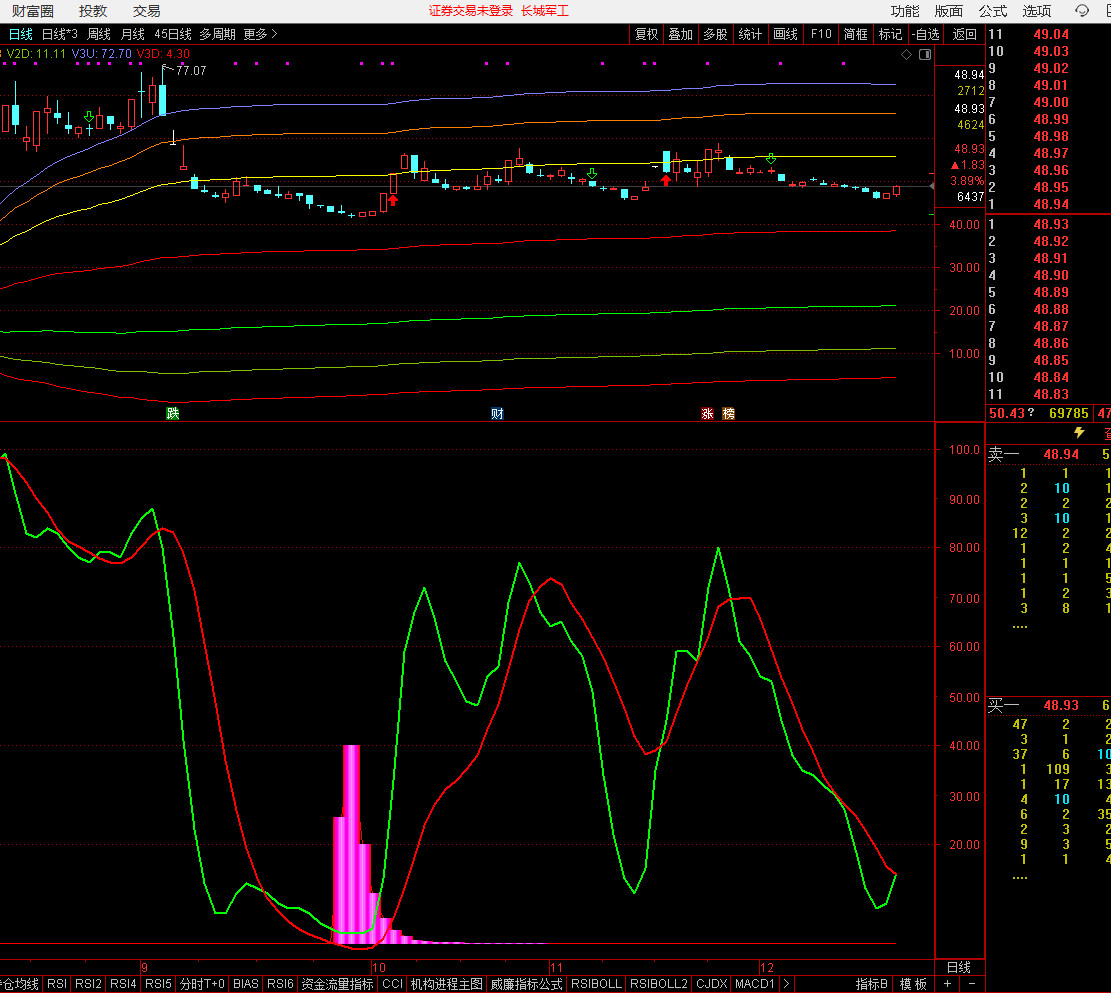Select the 资金流量指标 indicator tab
The width and height of the screenshot is (1111, 993).
[337, 984]
